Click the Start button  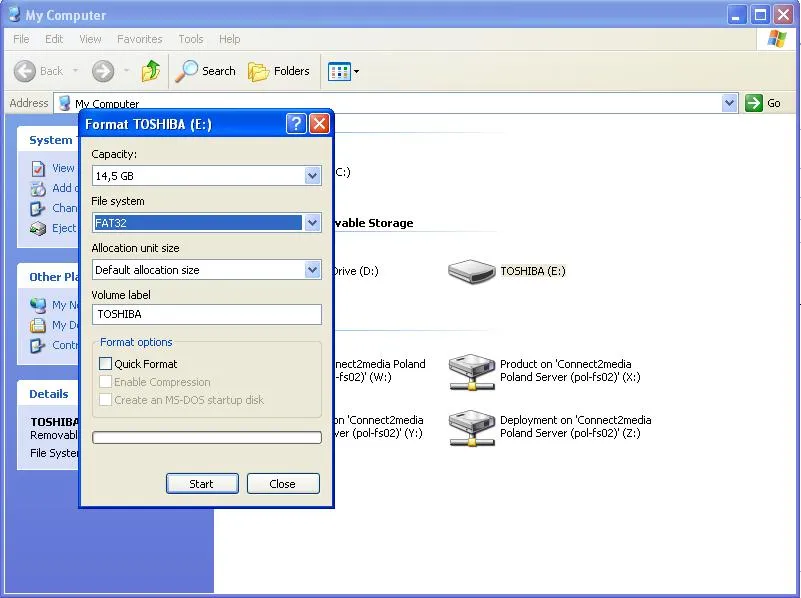pyautogui.click(x=202, y=484)
